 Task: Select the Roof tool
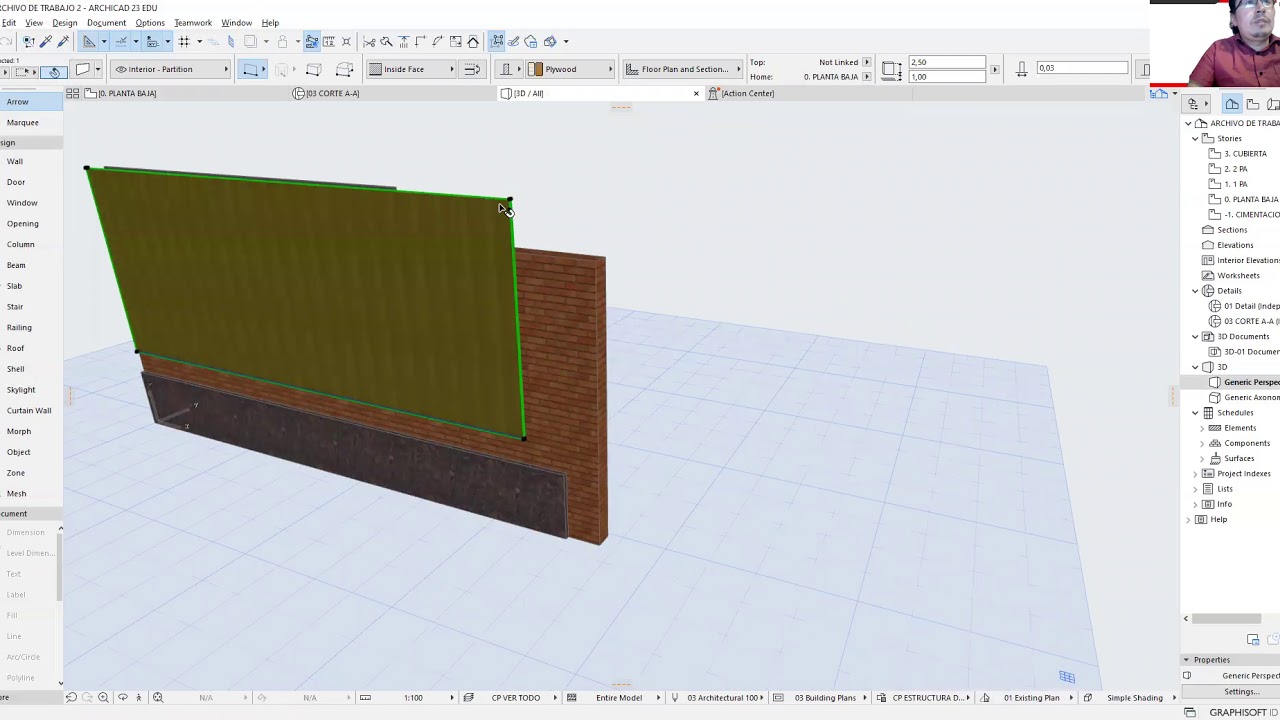click(x=16, y=348)
